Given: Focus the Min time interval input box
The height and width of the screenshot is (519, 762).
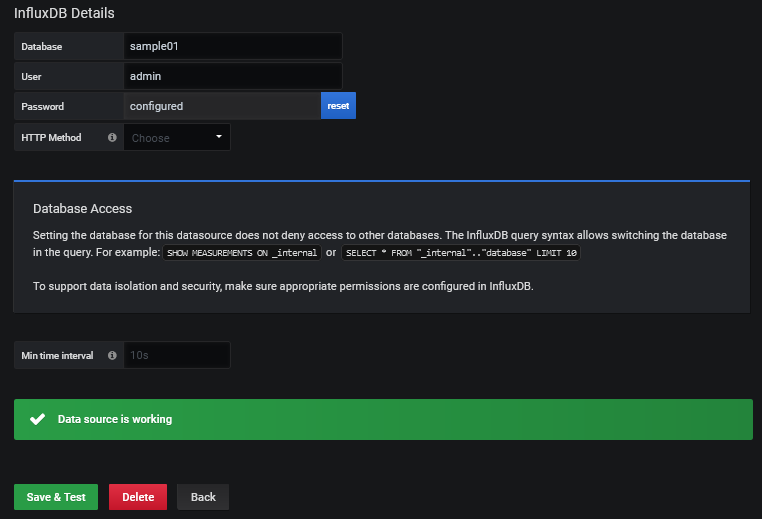Looking at the screenshot, I should [x=176, y=355].
